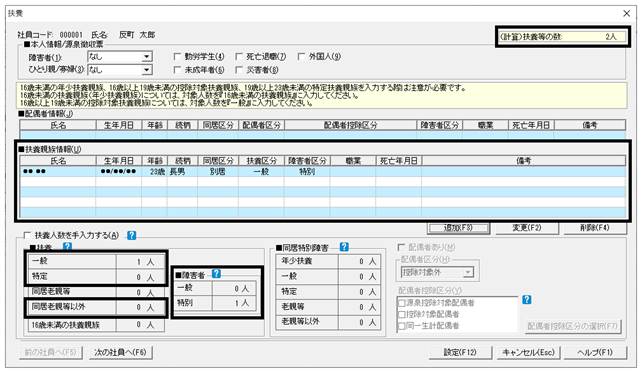The image size is (642, 371).
Task: Toggle the 配偶者あり checkbox
Action: pyautogui.click(x=401, y=247)
